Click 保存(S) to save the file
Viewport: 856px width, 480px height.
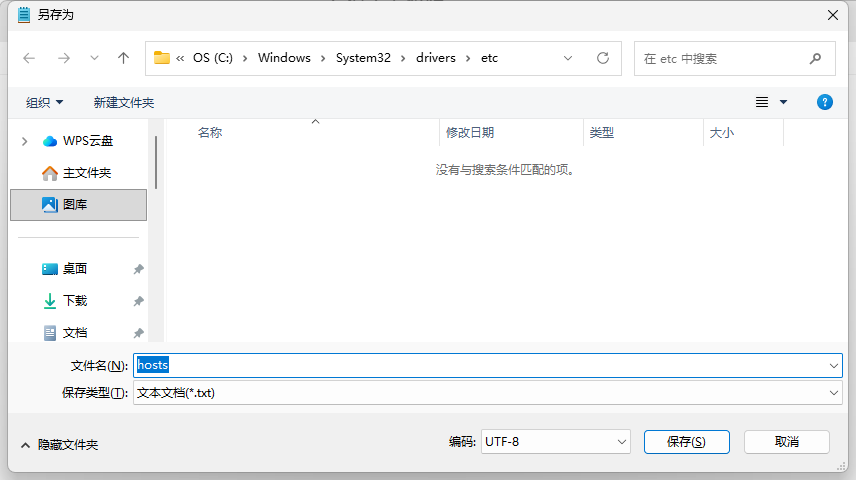coord(686,442)
